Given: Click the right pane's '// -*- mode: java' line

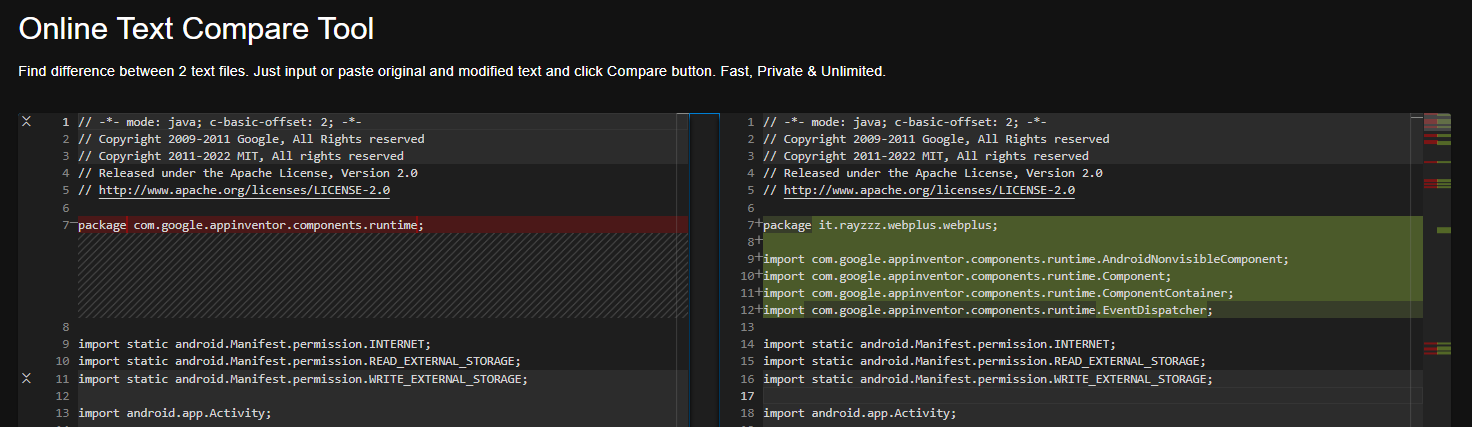Looking at the screenshot, I should pyautogui.click(x=905, y=122).
